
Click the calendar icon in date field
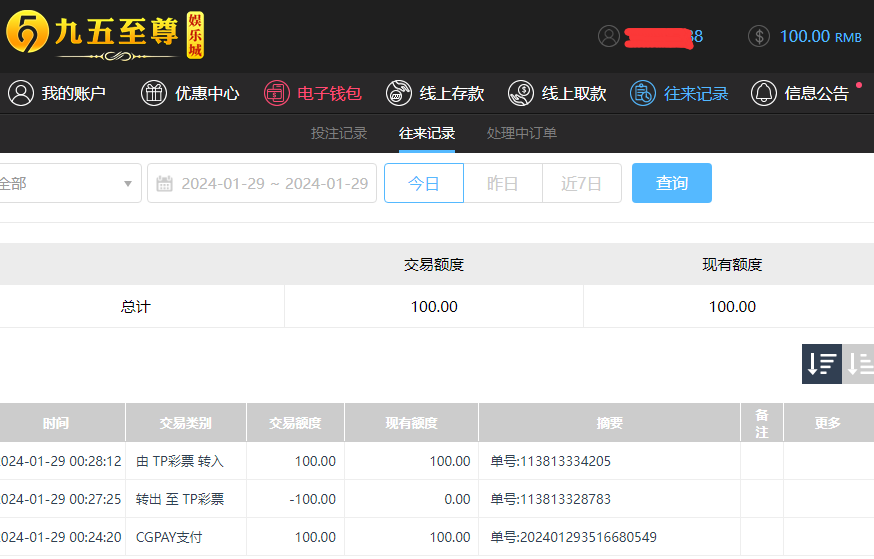(164, 183)
